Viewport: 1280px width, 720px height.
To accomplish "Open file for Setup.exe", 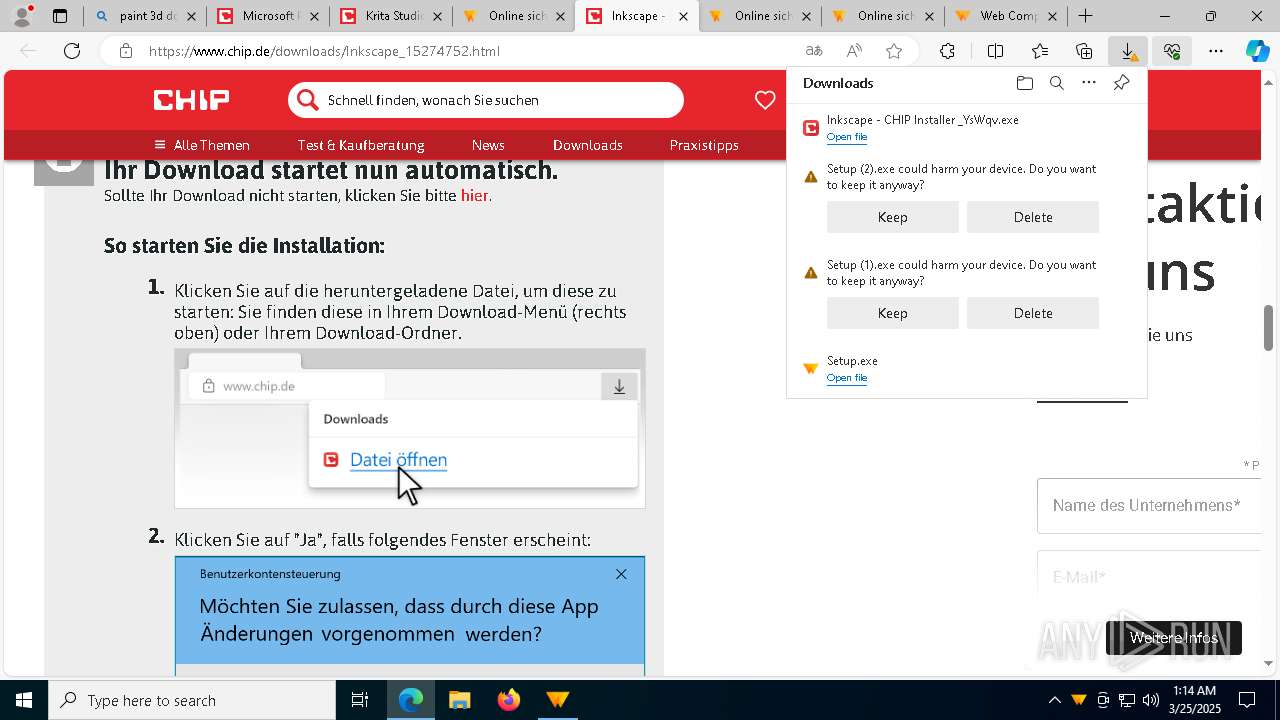I will 847,378.
